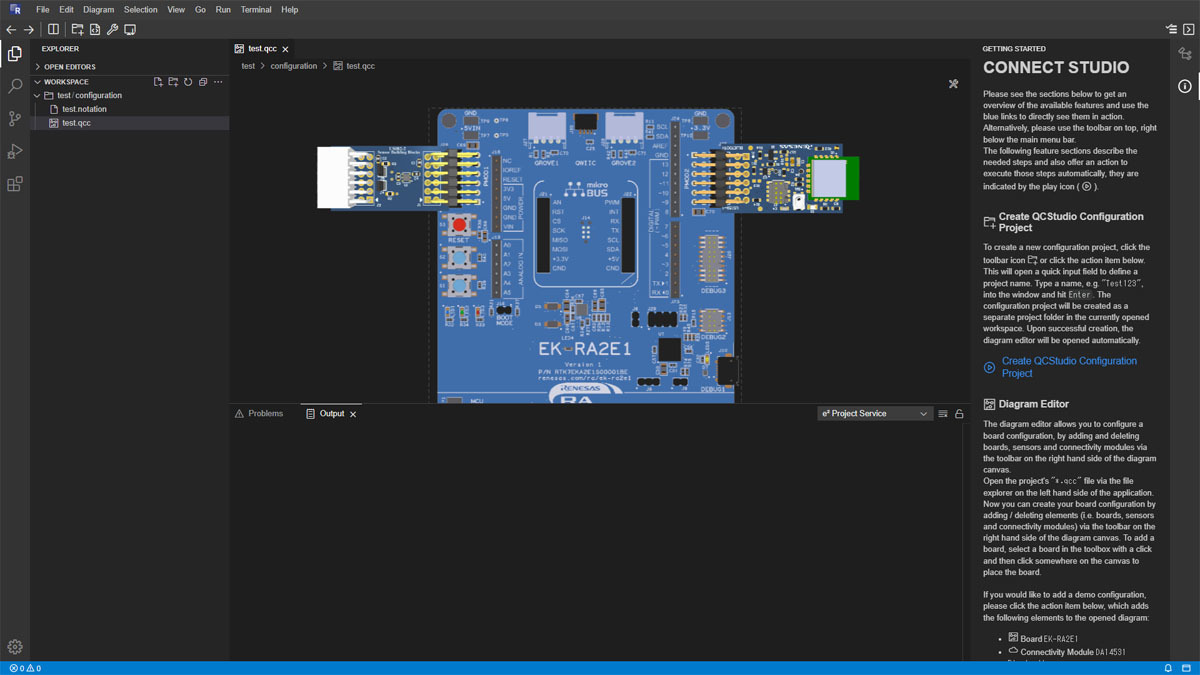Toggle the status bar layout icon
Screen dimensions: 1200x675
pos(1188,668)
